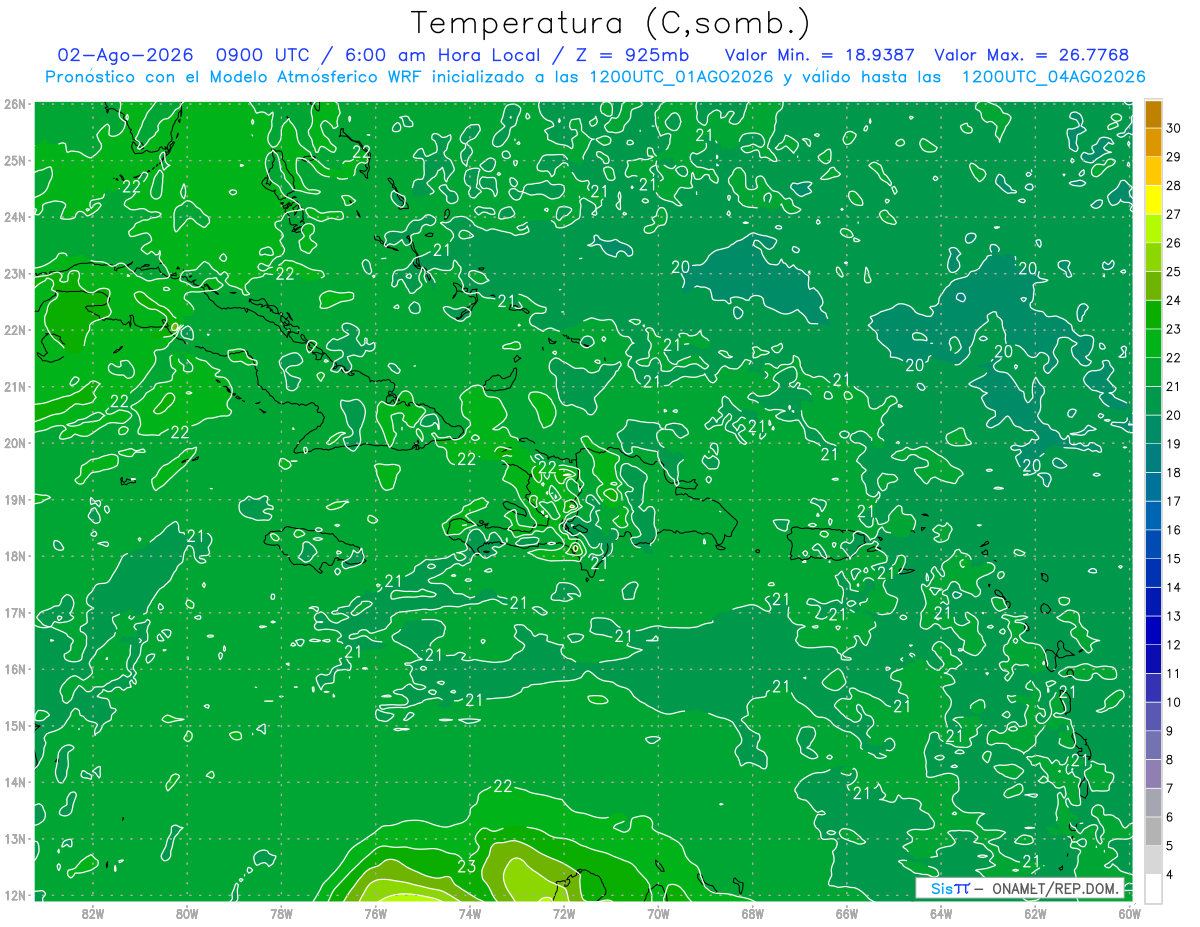
Task: Select the date text '02-Ago-2026'
Action: pyautogui.click(x=123, y=55)
